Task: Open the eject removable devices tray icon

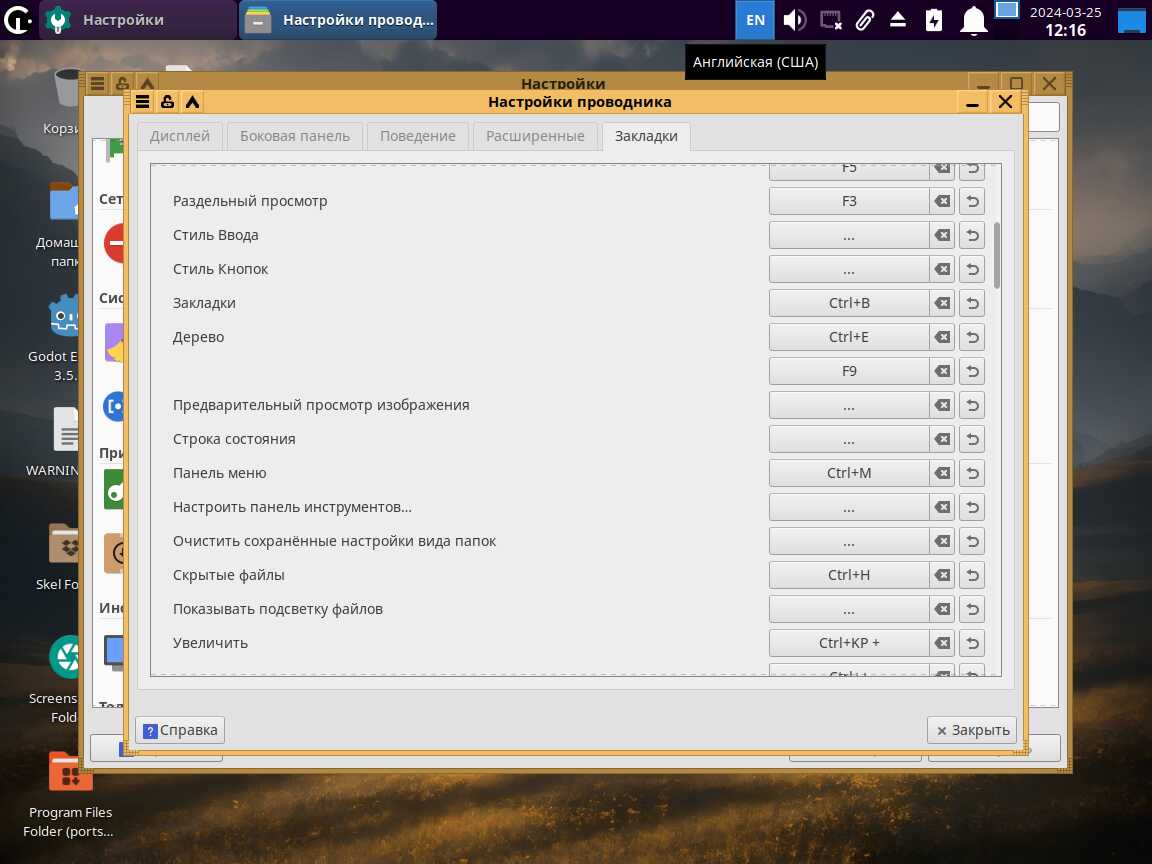Action: click(898, 20)
